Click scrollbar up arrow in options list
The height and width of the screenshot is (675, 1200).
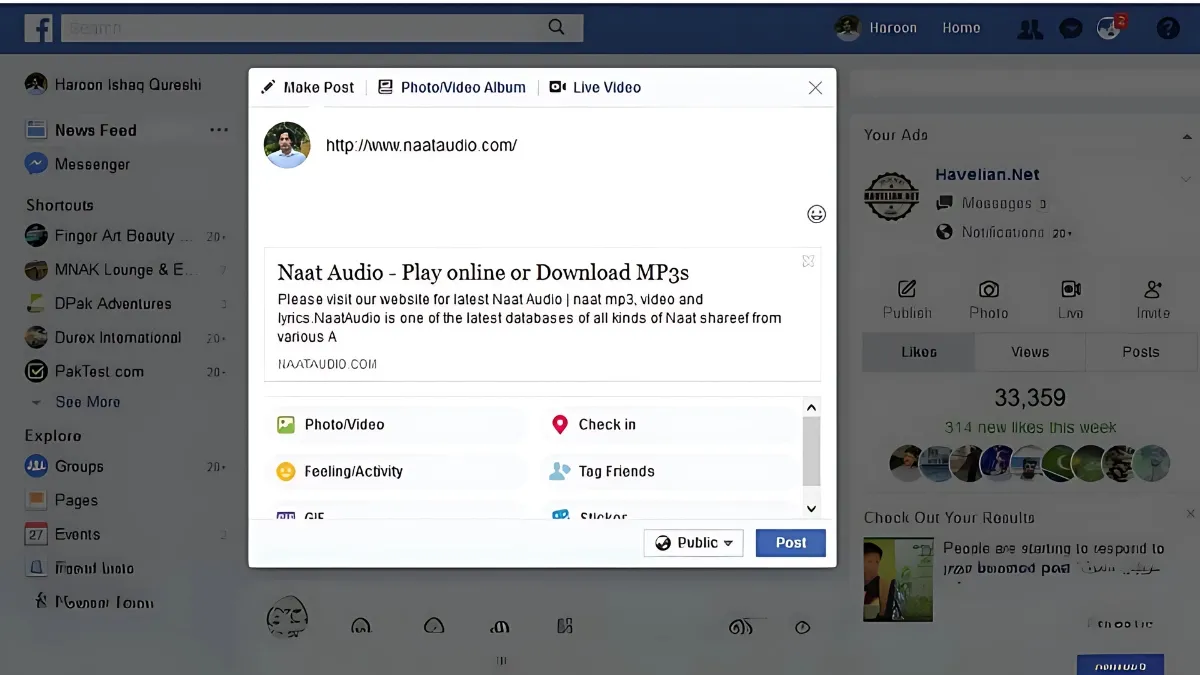pyautogui.click(x=811, y=407)
